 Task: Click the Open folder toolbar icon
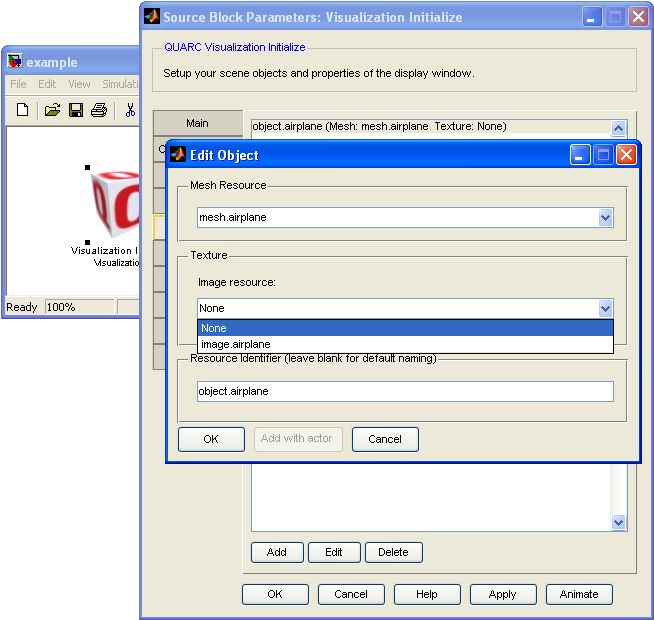coord(52,110)
